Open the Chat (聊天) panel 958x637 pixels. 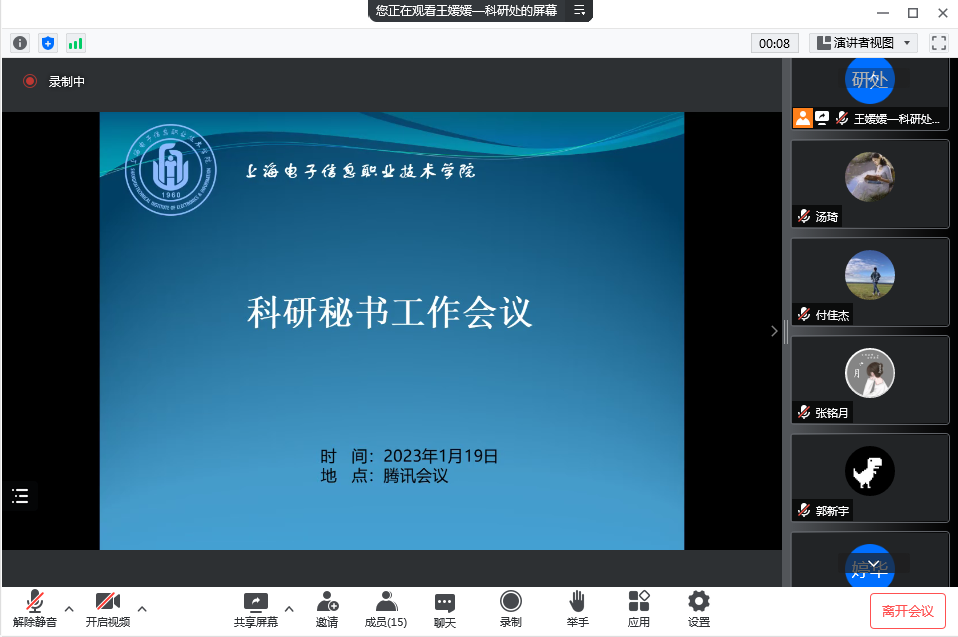click(x=445, y=609)
